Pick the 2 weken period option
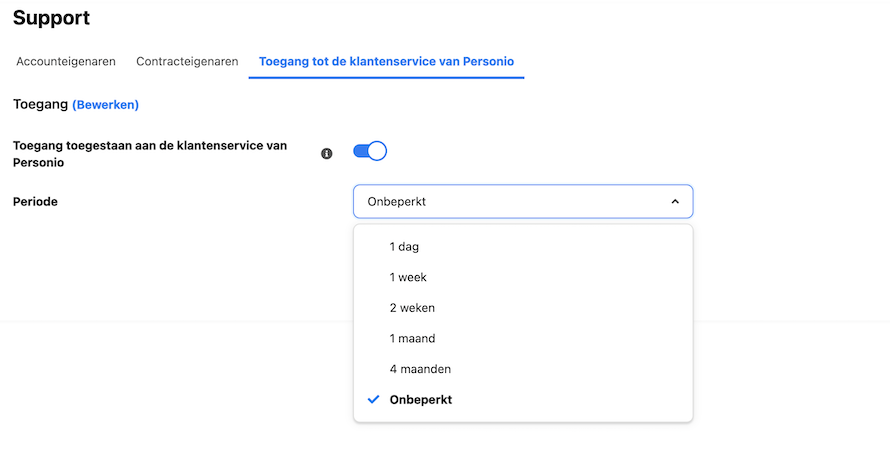The height and width of the screenshot is (476, 890). tap(523, 308)
